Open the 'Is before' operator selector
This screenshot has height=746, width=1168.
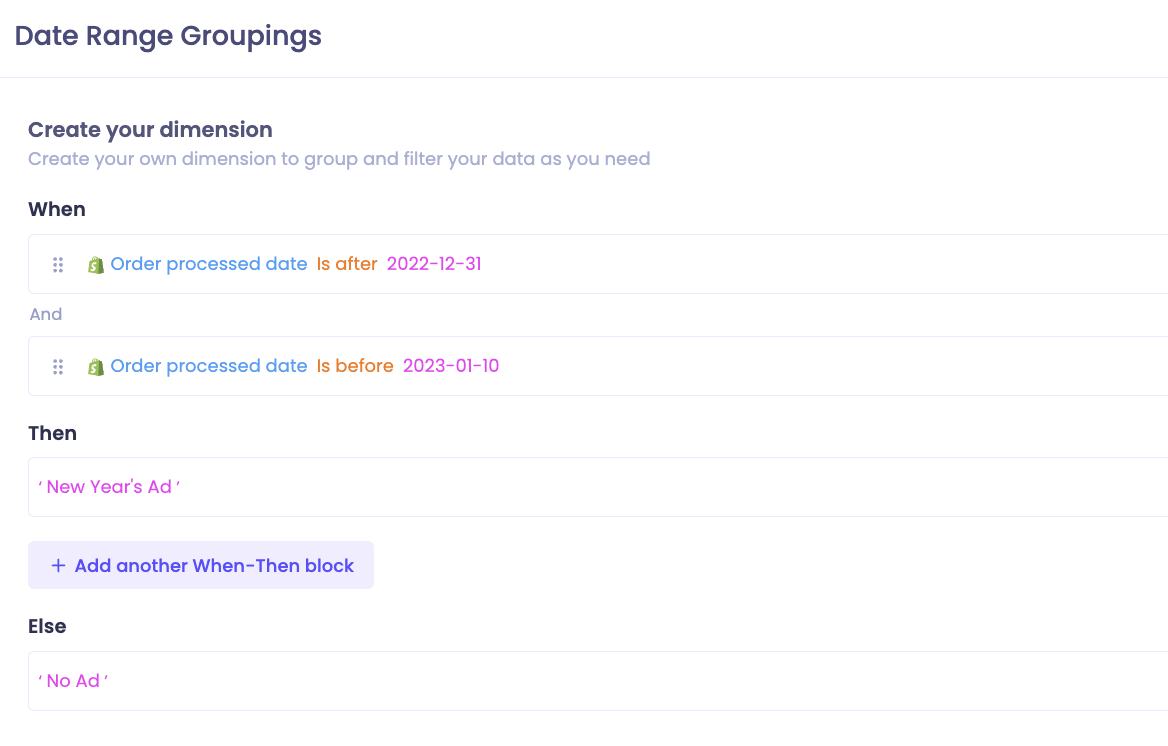(x=355, y=366)
